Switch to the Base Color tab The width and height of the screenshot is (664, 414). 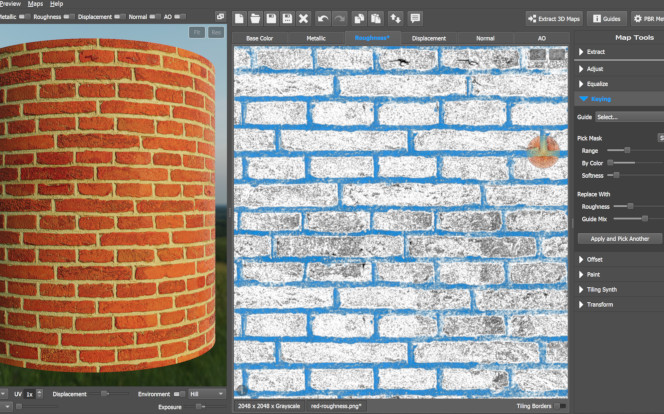(x=259, y=38)
